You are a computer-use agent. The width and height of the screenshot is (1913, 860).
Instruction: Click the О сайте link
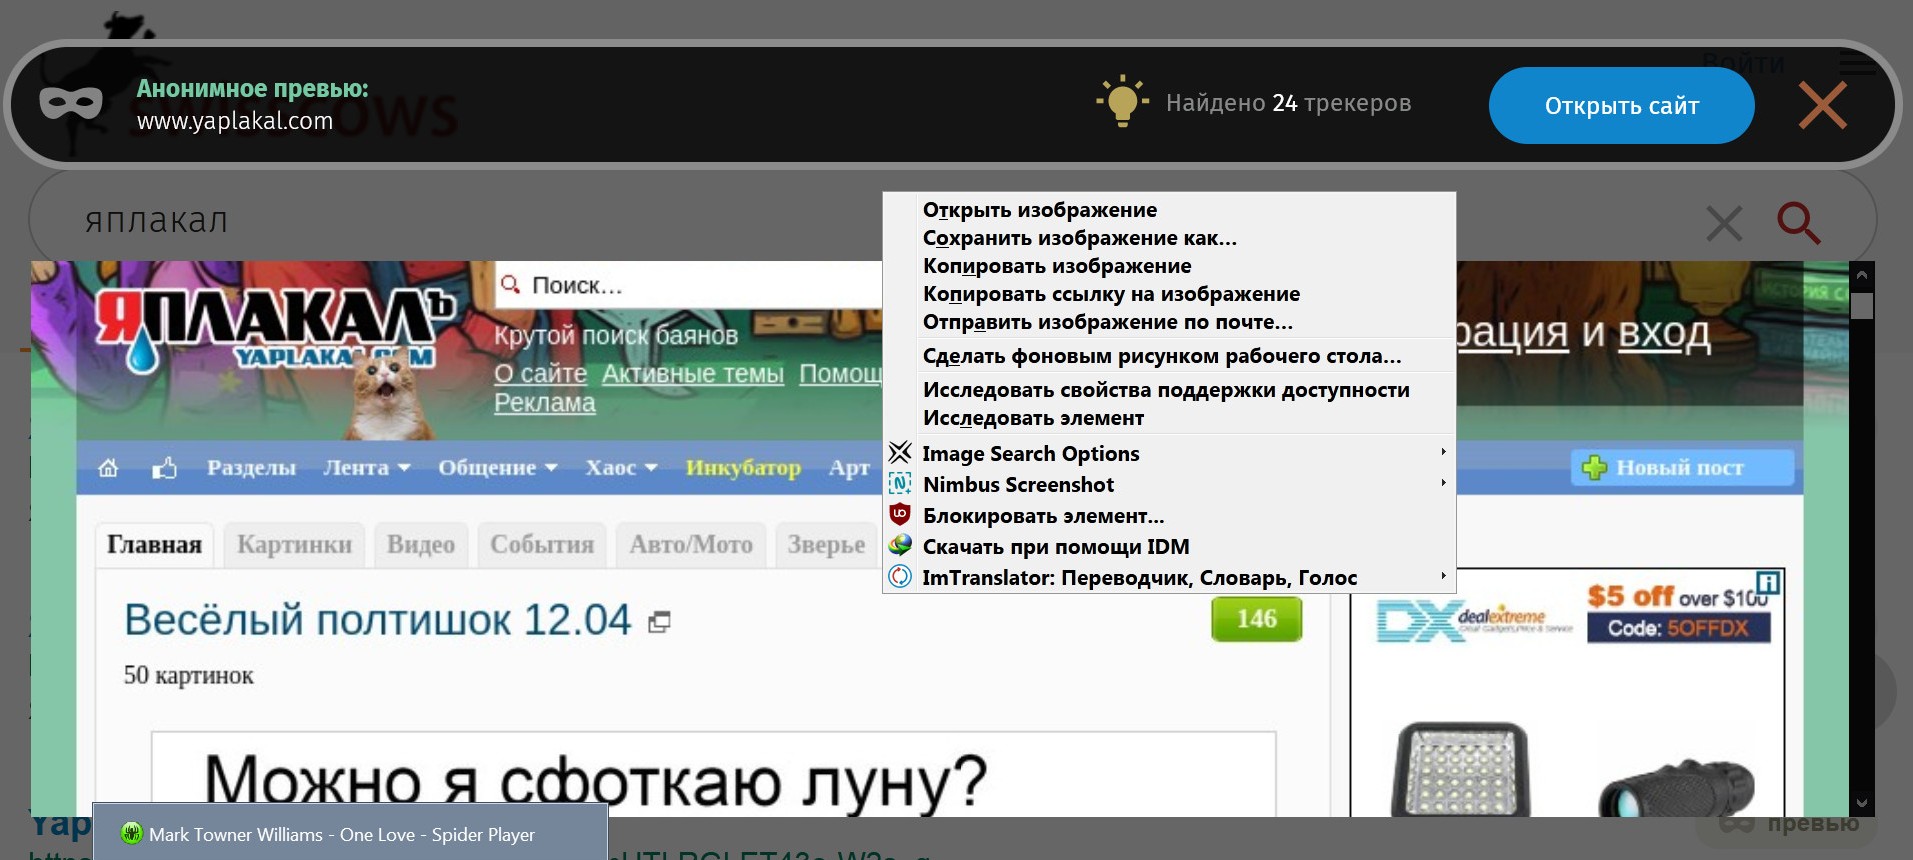point(540,374)
